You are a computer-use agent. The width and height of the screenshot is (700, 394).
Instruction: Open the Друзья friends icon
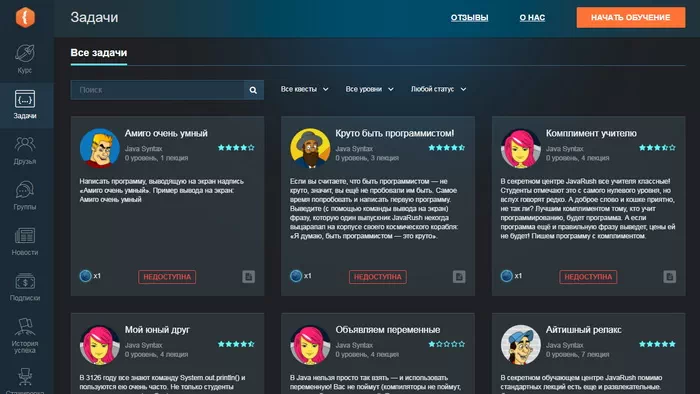[x=25, y=145]
